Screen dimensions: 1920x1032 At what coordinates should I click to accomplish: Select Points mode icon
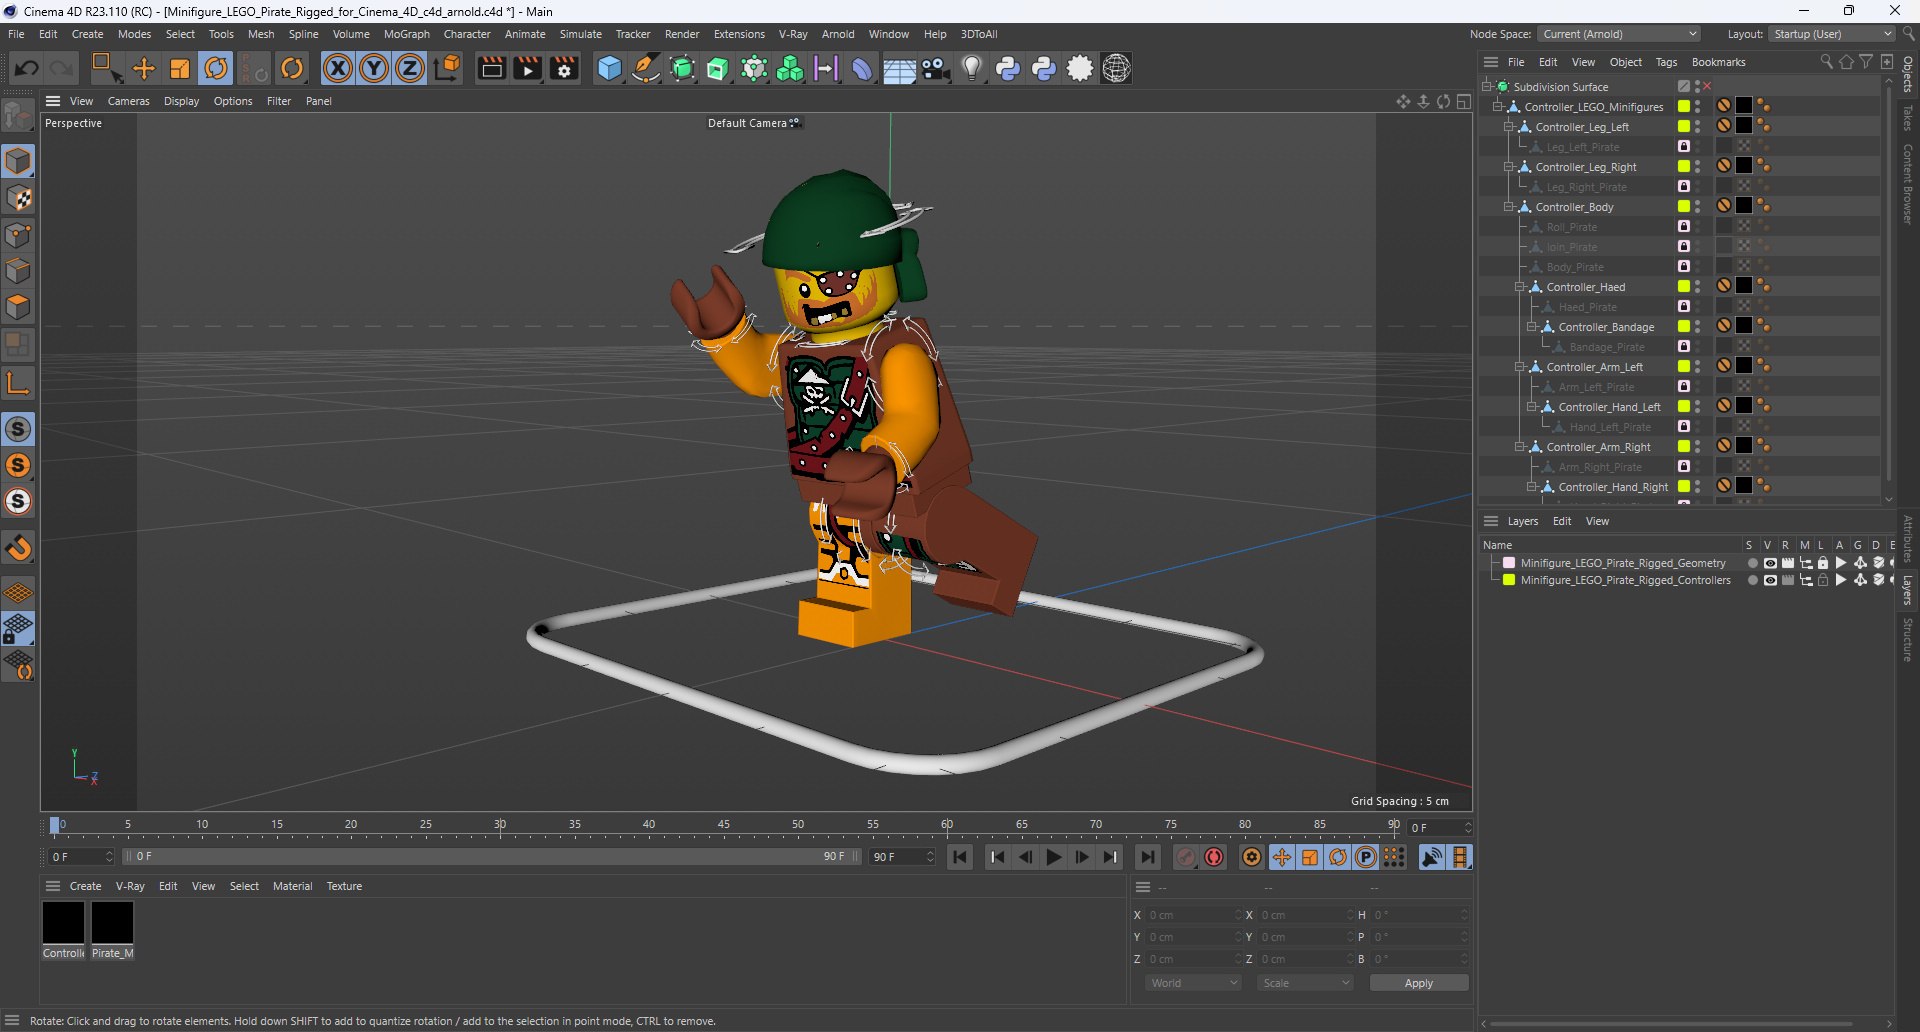tap(18, 235)
